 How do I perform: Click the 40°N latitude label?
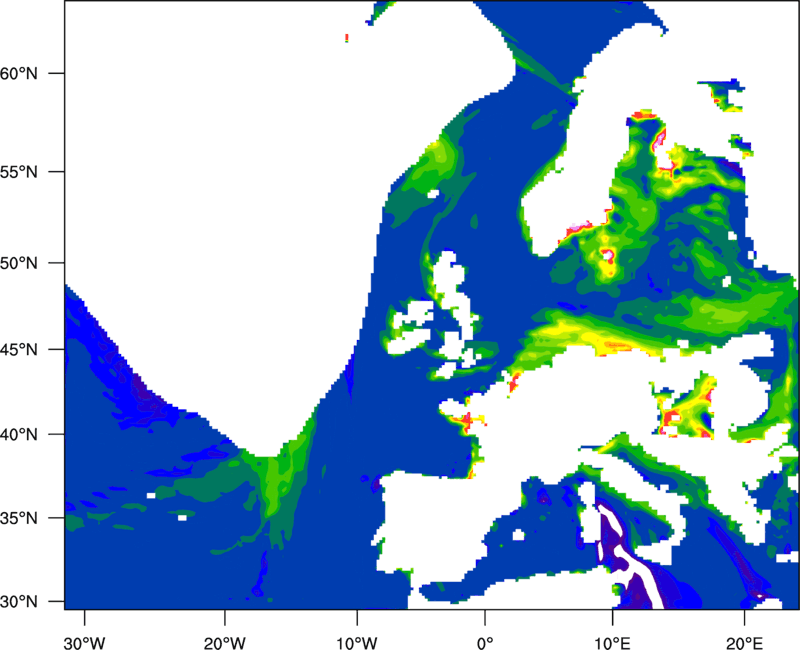[x=19, y=435]
